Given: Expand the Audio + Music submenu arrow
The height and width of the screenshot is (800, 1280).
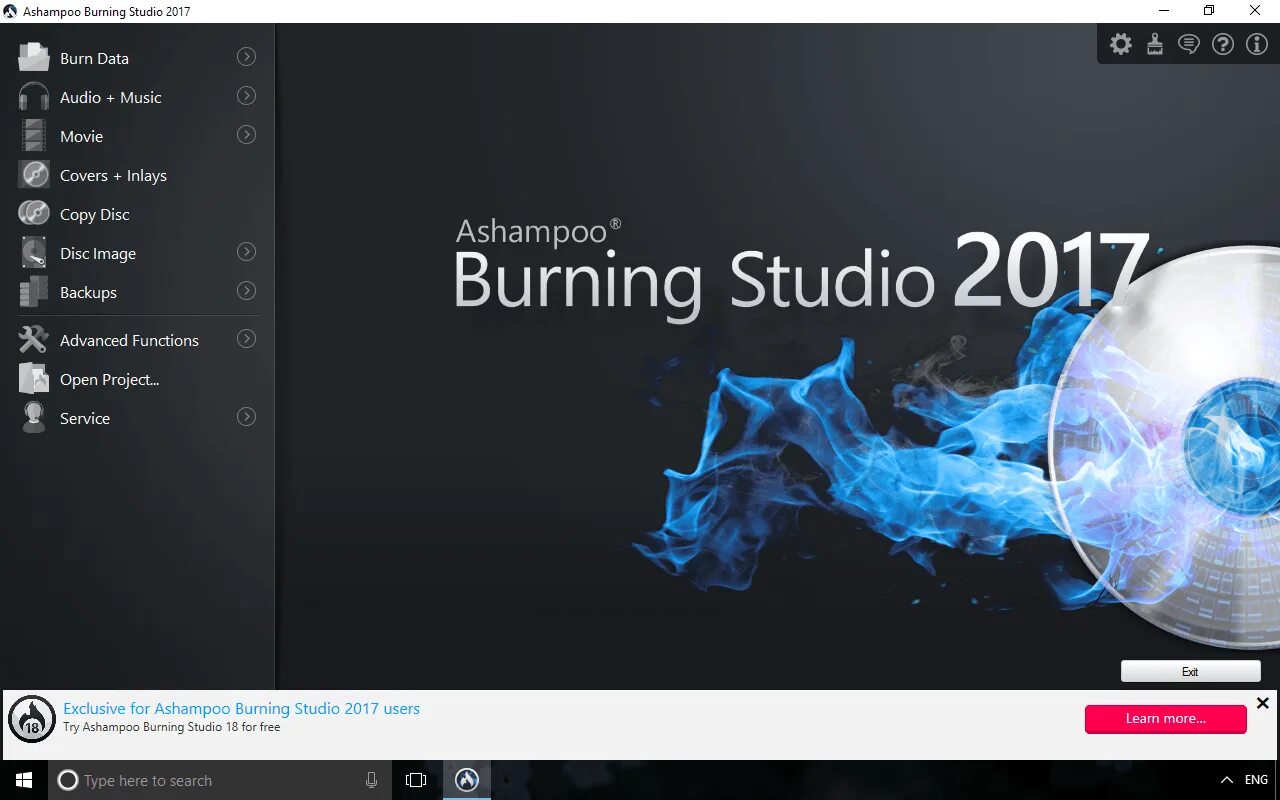Looking at the screenshot, I should coord(246,96).
